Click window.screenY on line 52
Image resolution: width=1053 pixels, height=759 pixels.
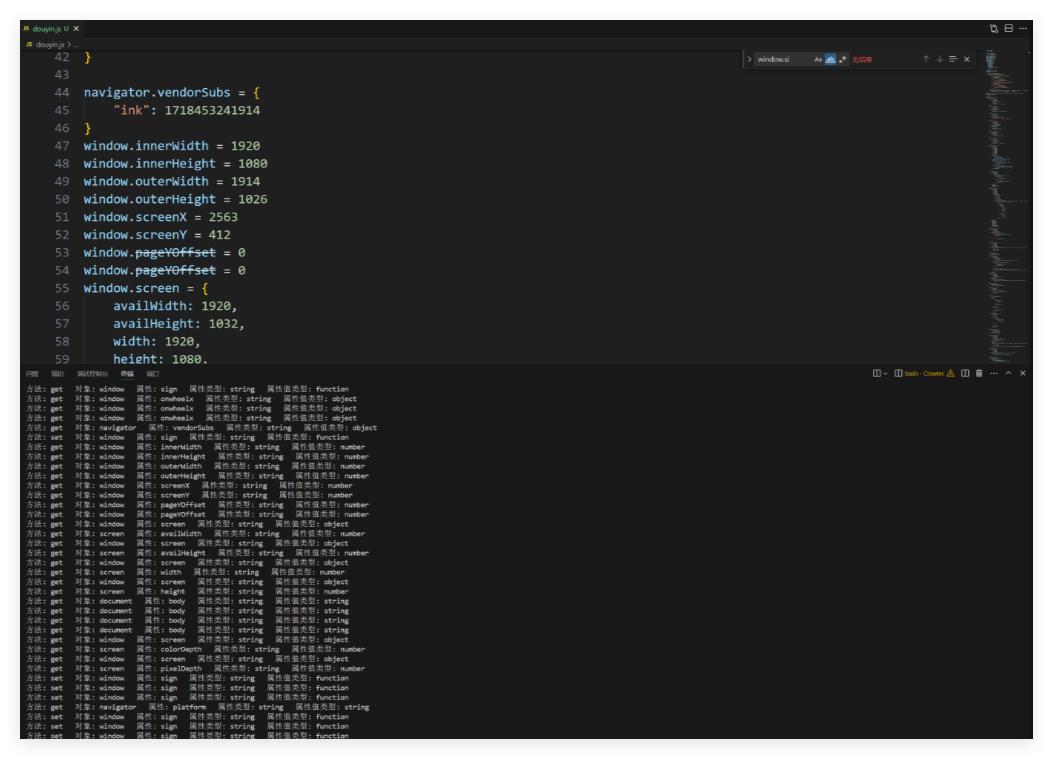tap(135, 235)
